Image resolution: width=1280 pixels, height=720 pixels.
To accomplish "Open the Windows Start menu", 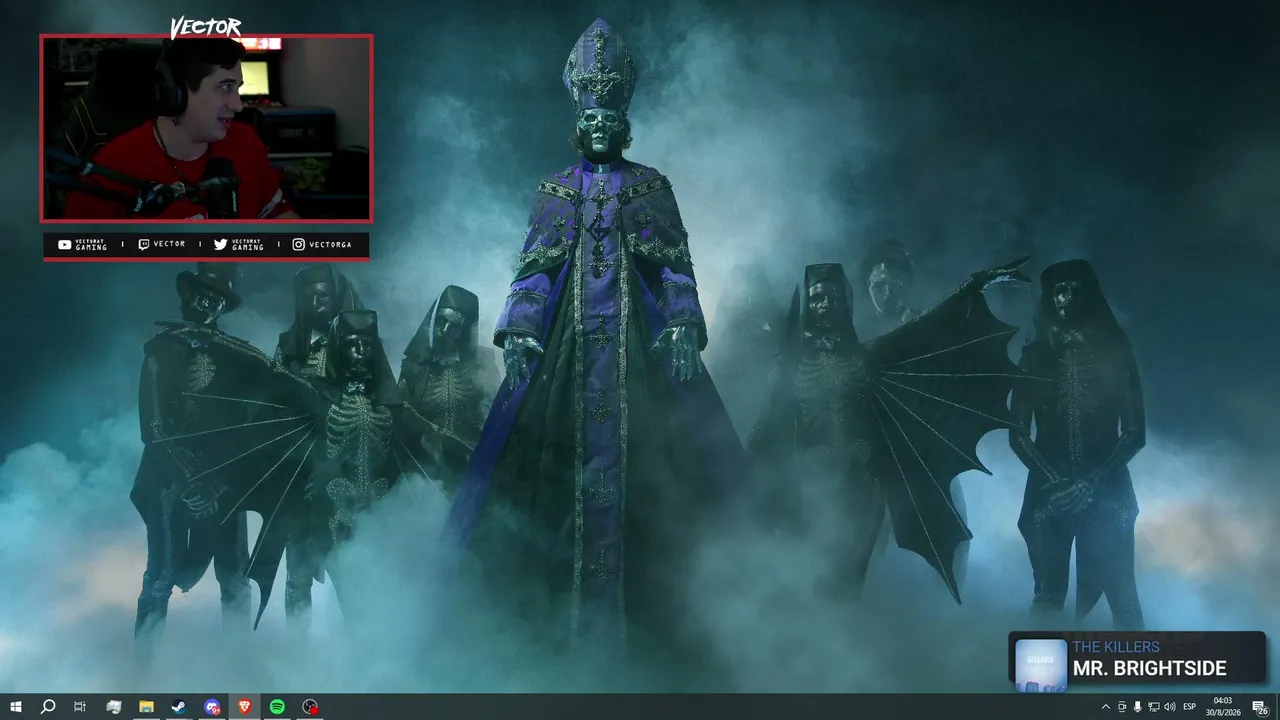I will (16, 707).
